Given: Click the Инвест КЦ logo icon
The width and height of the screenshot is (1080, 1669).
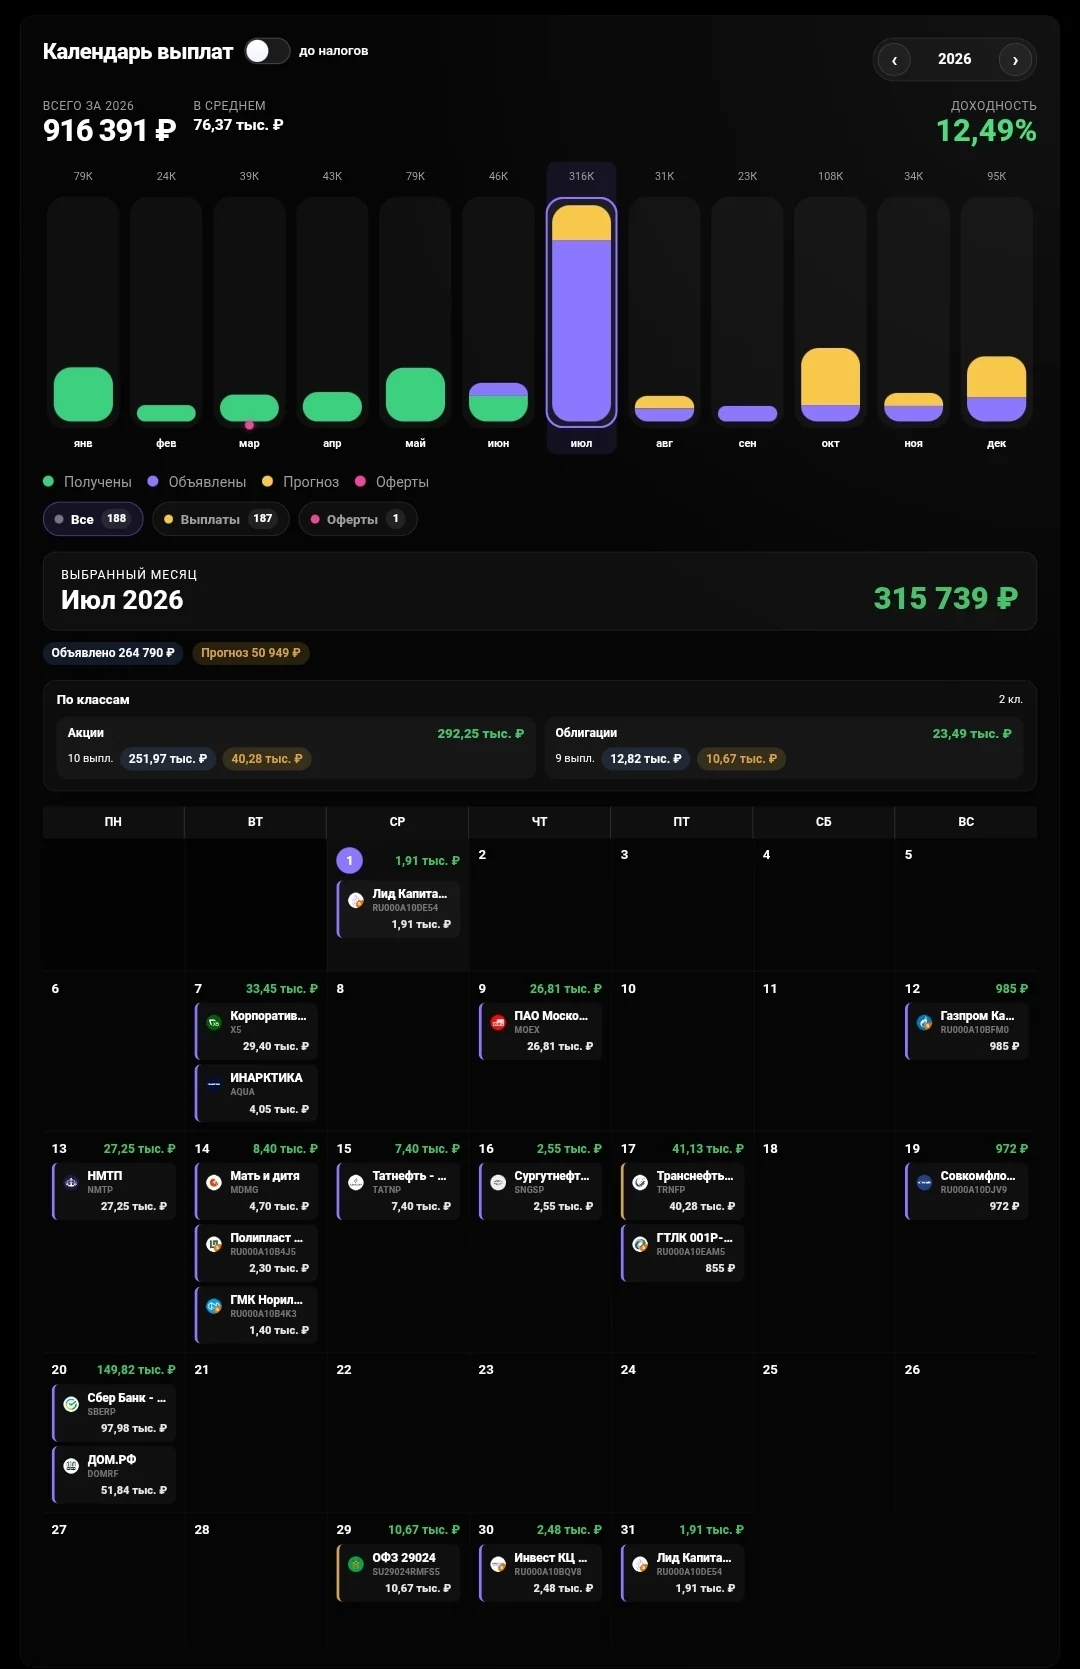Looking at the screenshot, I should 498,1565.
